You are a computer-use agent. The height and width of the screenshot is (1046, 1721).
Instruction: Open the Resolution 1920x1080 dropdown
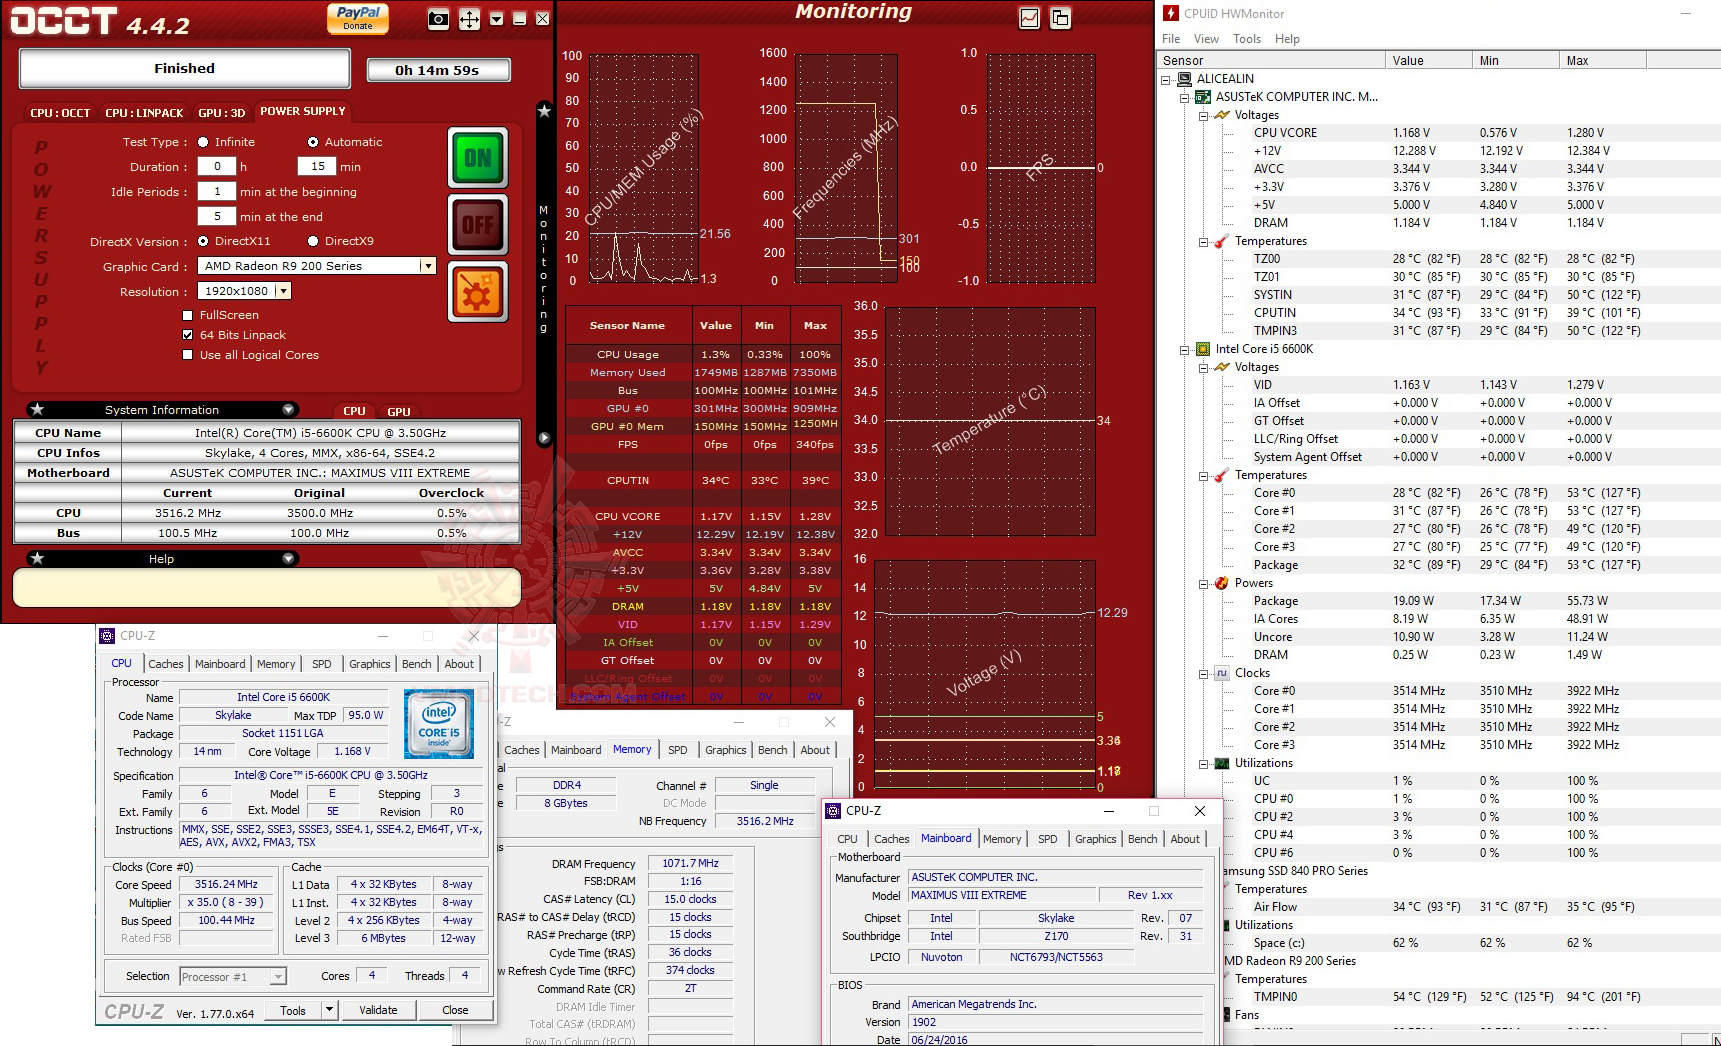[284, 291]
